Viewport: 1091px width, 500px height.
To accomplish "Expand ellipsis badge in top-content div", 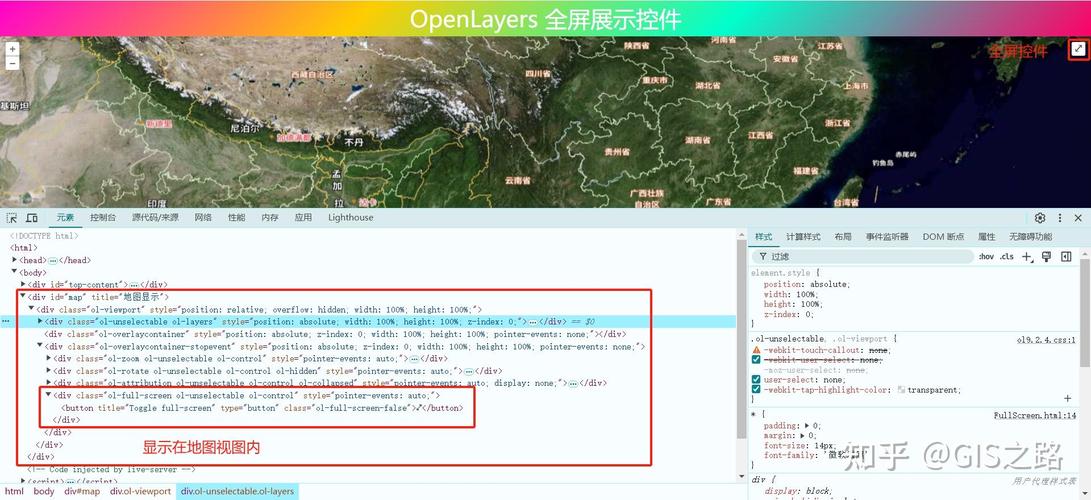I will (x=134, y=284).
